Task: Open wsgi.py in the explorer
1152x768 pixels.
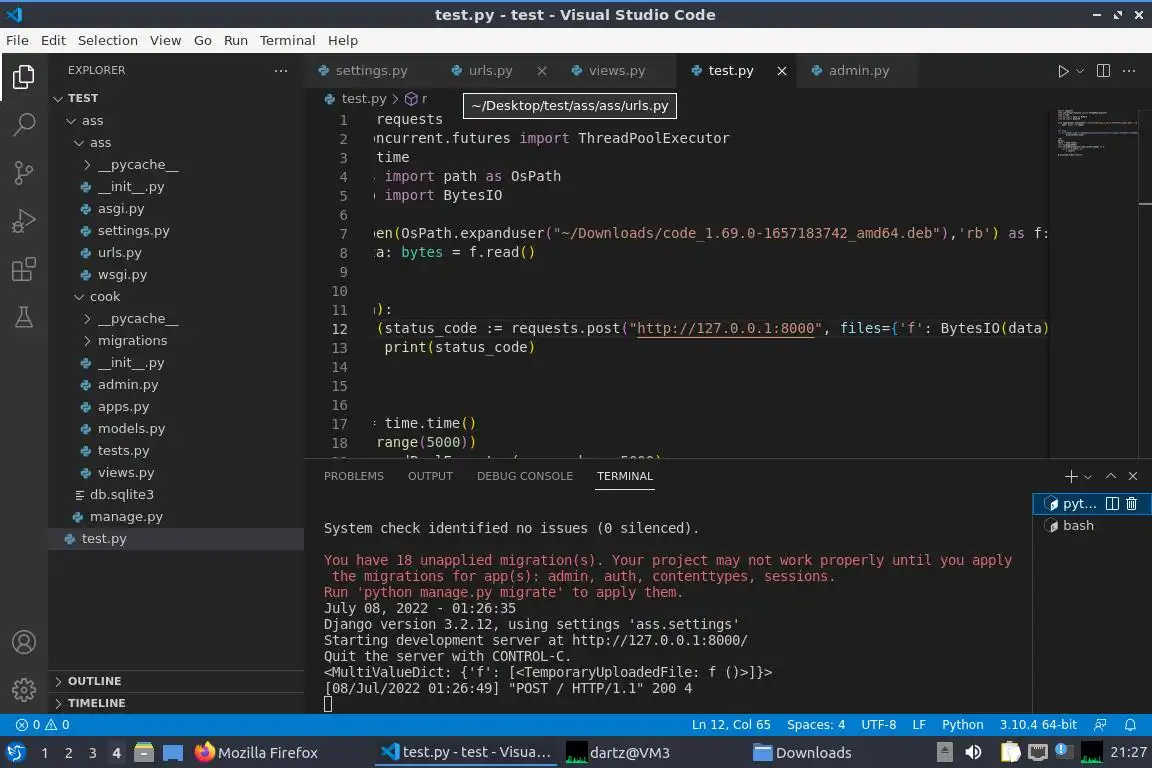Action: click(176, 275)
